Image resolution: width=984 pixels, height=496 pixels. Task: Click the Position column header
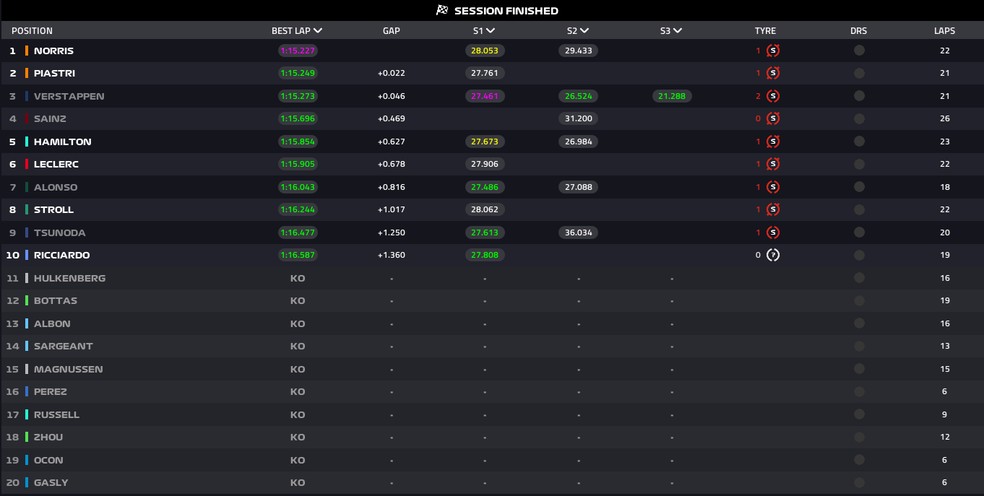(x=32, y=31)
